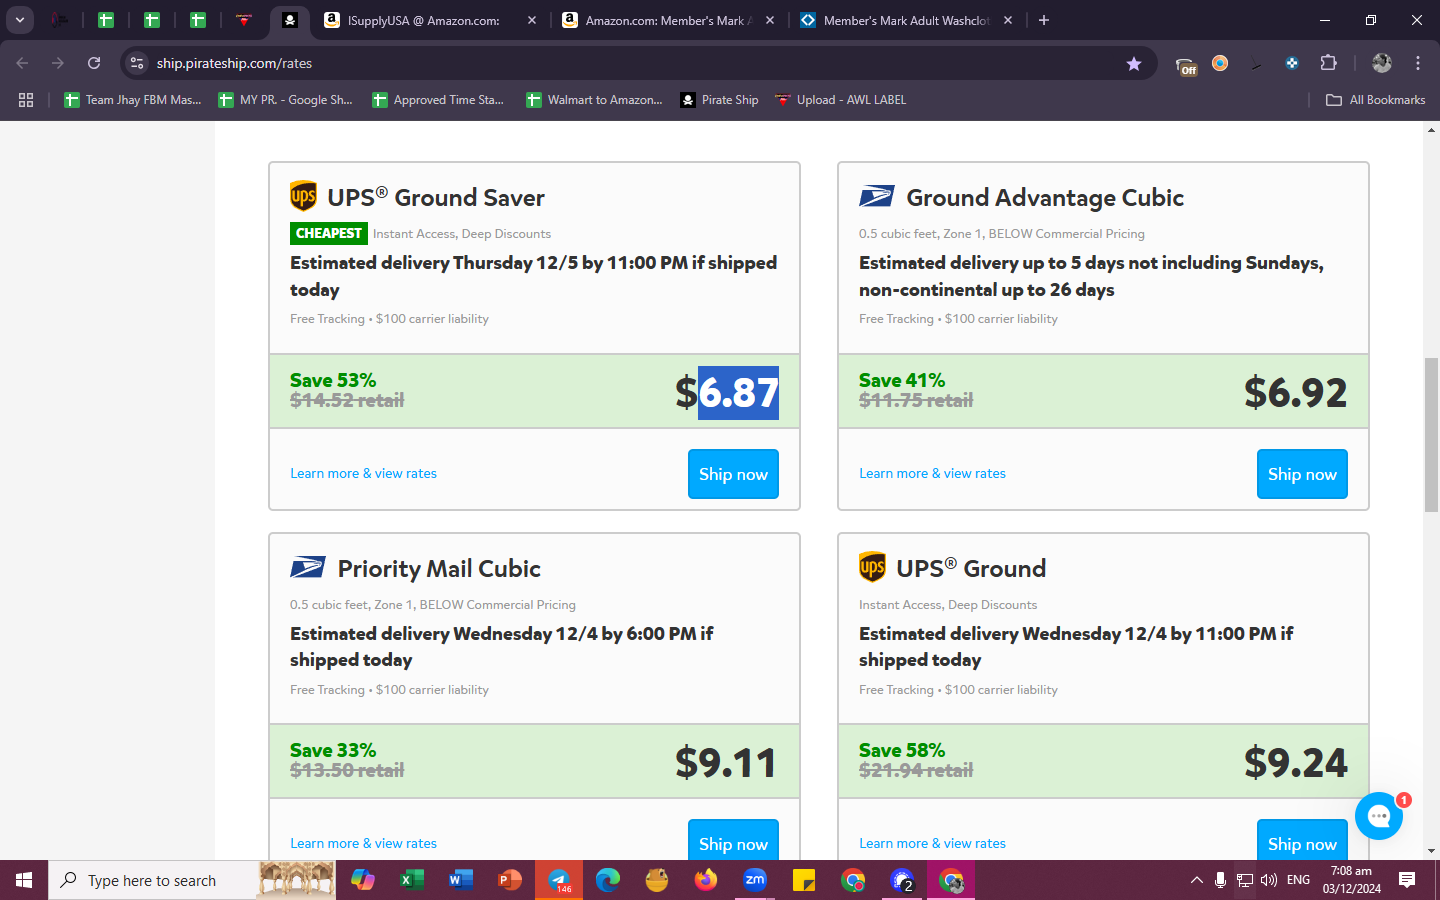Open the chat support bubble
1440x900 pixels.
[1379, 816]
